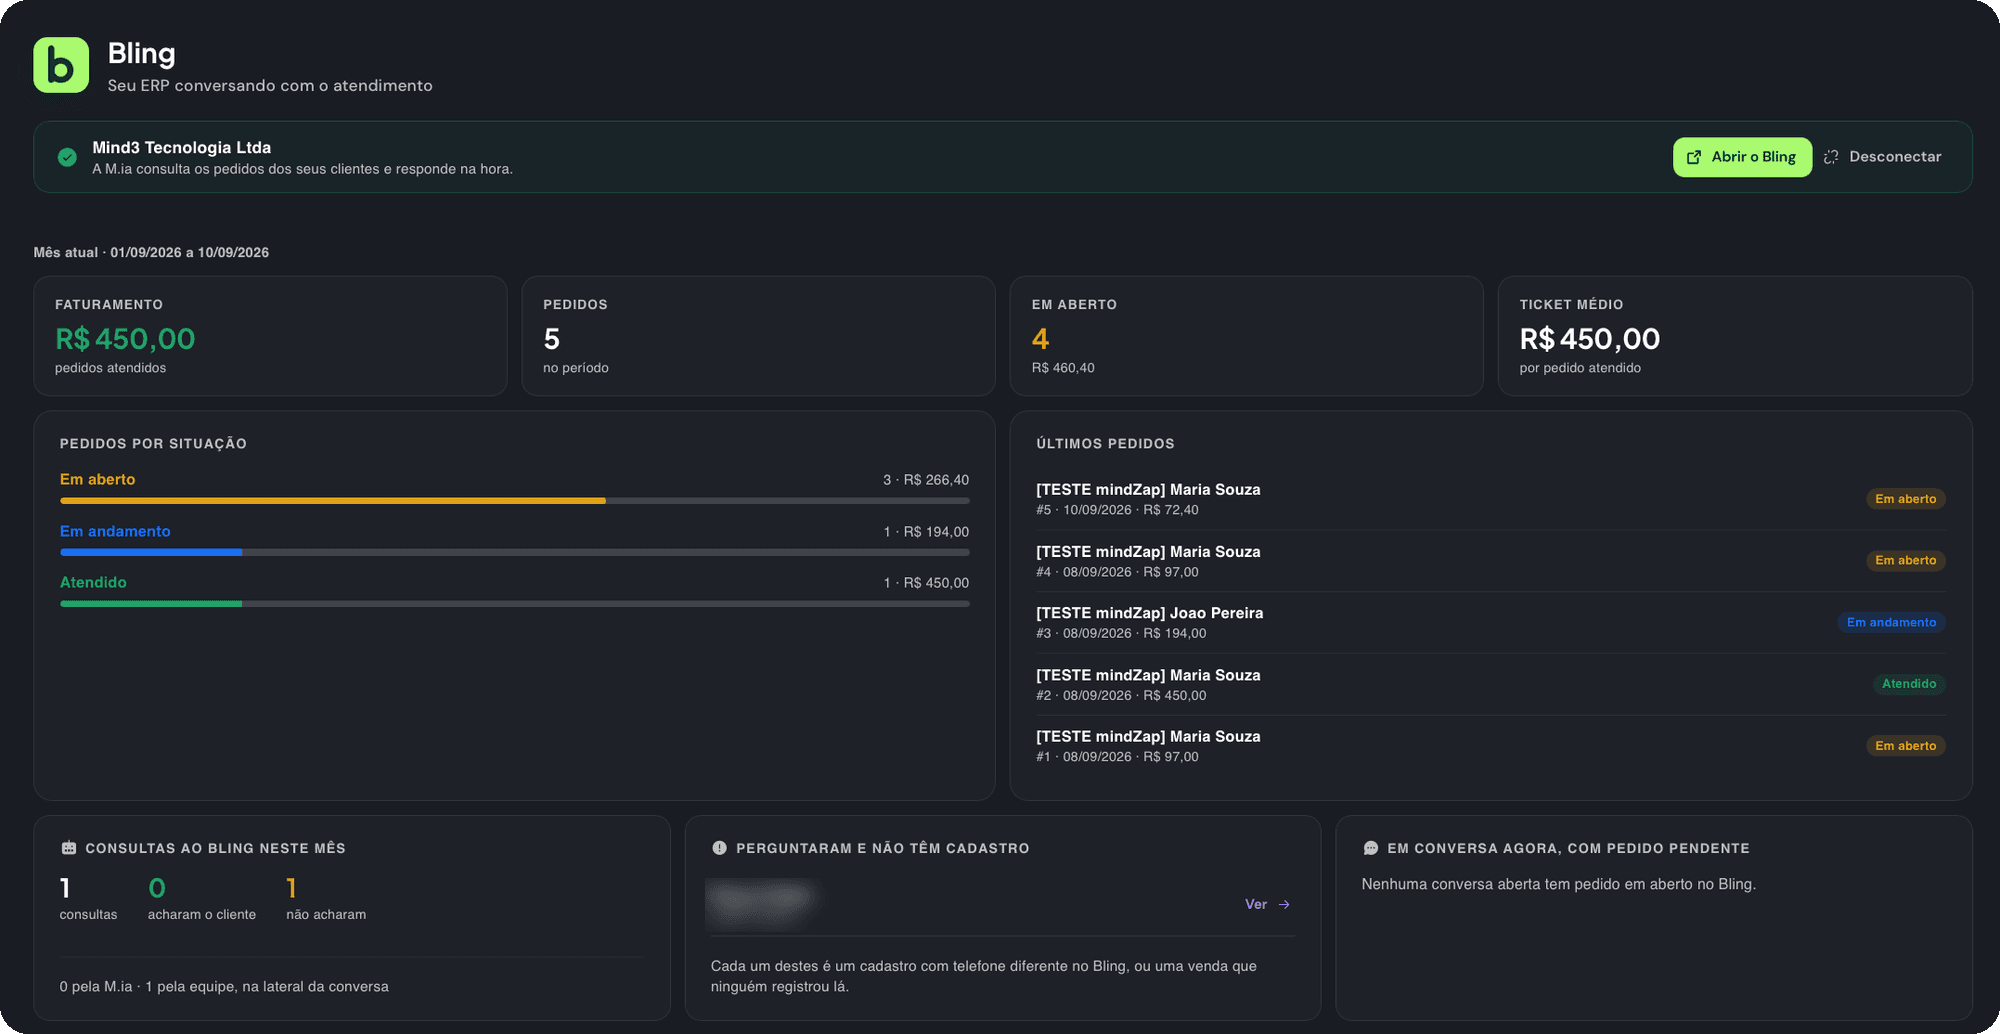The width and height of the screenshot is (2000, 1034).
Task: Click "#1 · 08/09/2026 · R$ 97,00" order details
Action: click(1117, 757)
